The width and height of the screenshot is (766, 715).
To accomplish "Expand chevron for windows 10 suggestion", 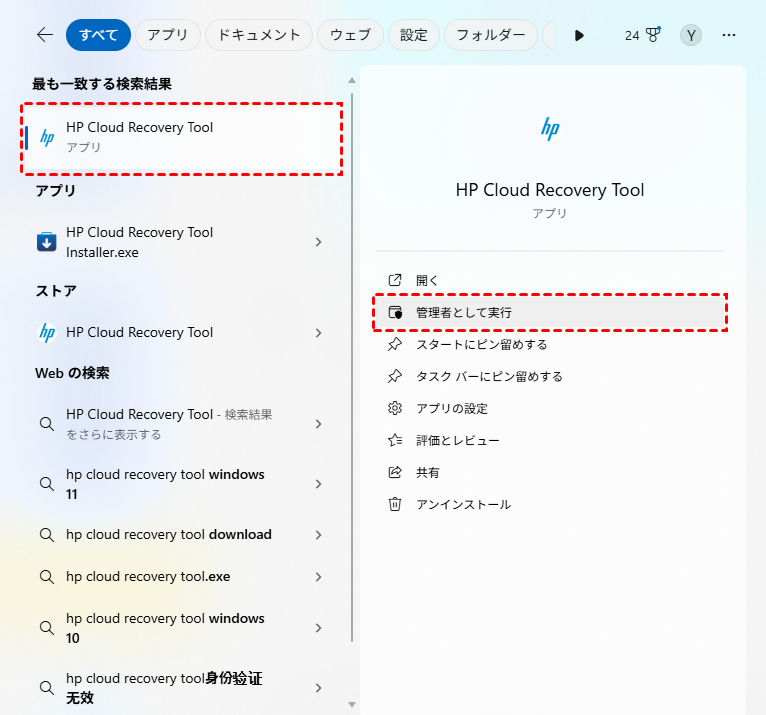I will pyautogui.click(x=319, y=628).
